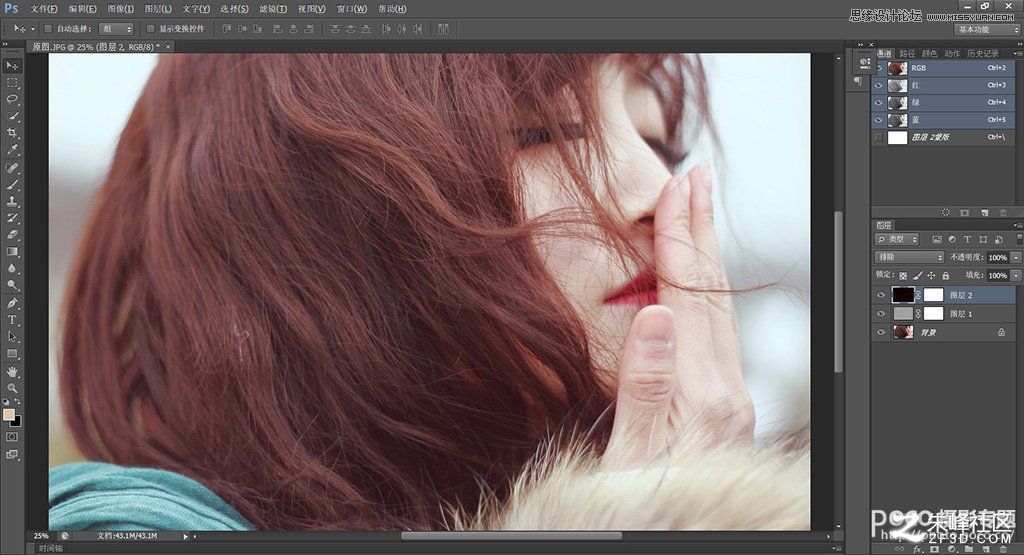Click the foreground color swatch

point(8,415)
